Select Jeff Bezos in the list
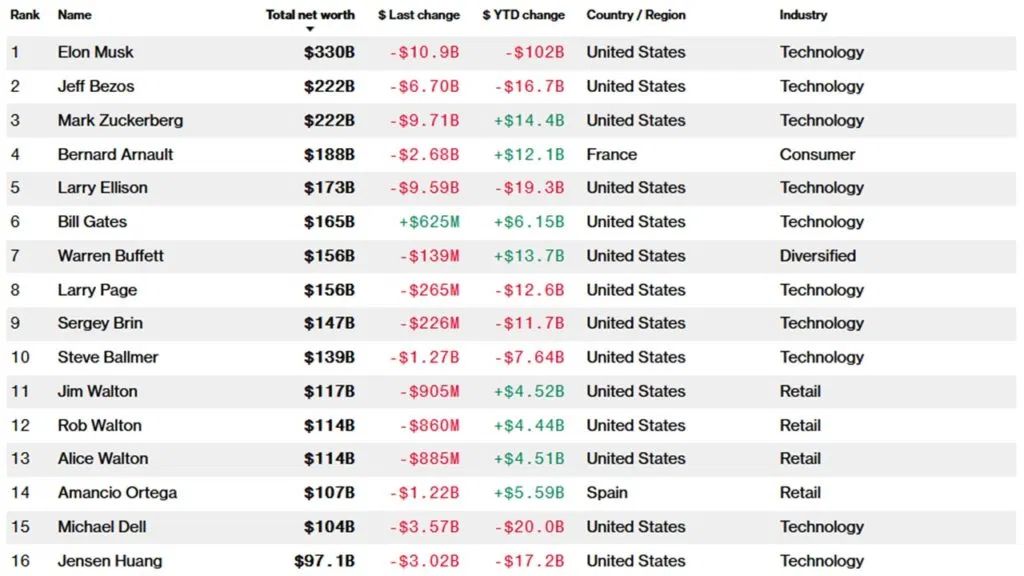1024x576 pixels. click(95, 86)
